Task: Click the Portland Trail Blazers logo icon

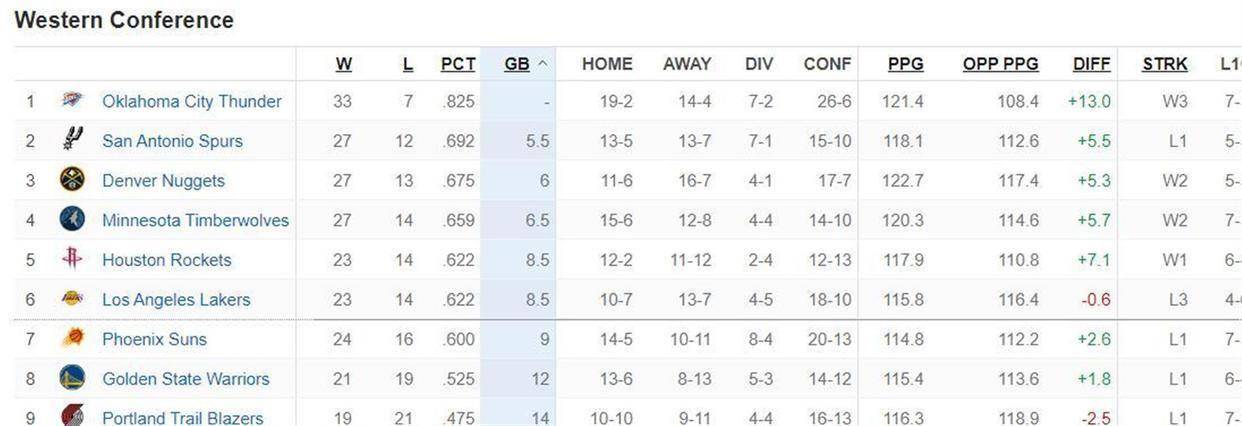Action: pyautogui.click(x=71, y=416)
